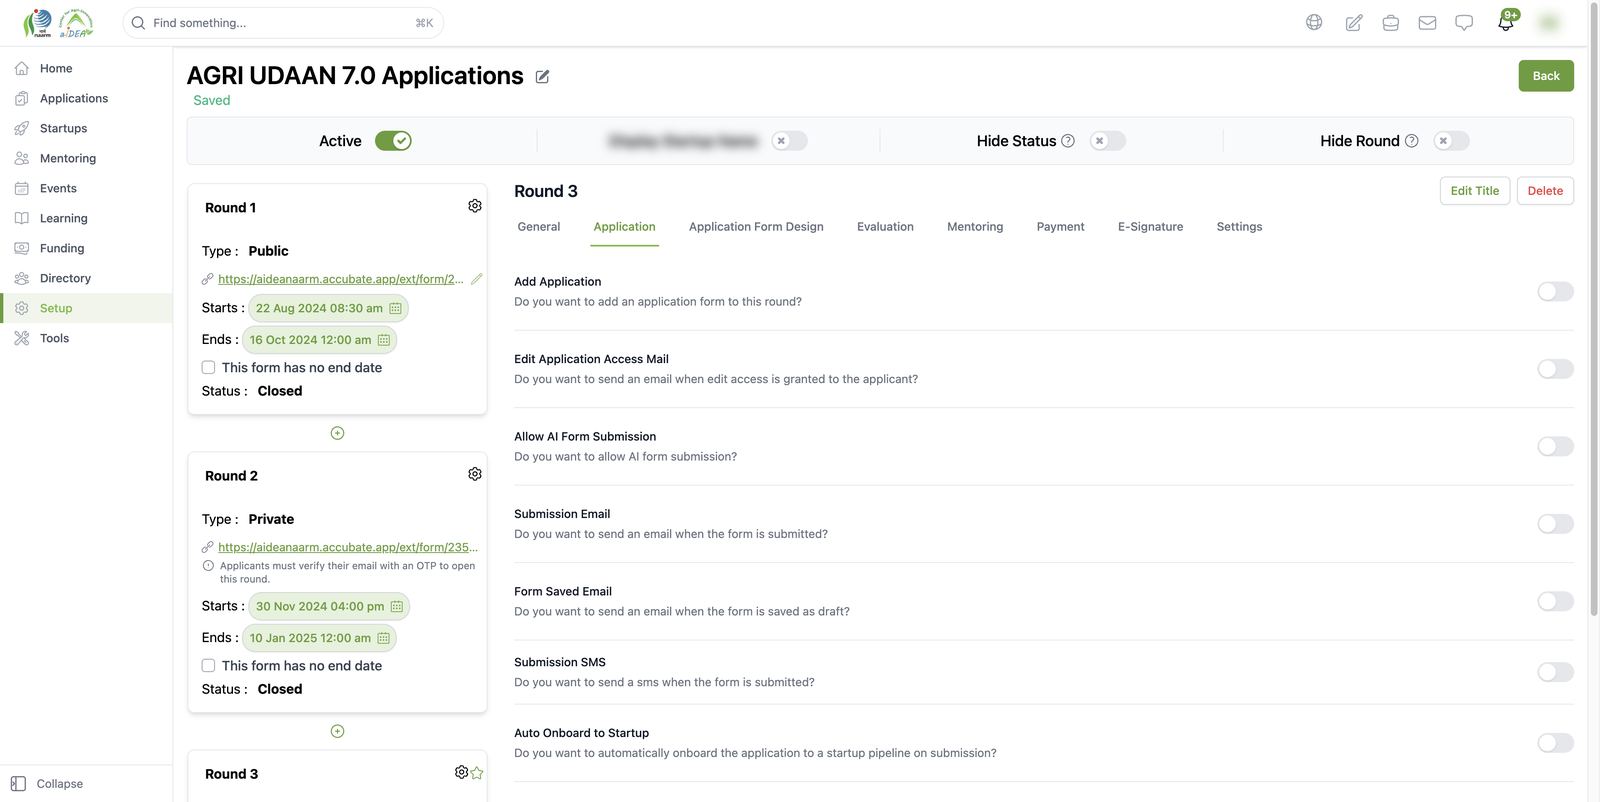Open Round 3 card settings gear

click(461, 772)
